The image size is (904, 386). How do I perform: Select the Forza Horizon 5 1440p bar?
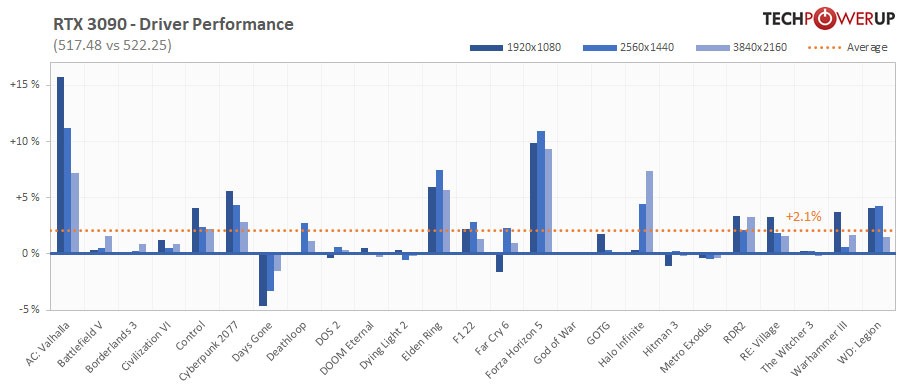tap(541, 192)
